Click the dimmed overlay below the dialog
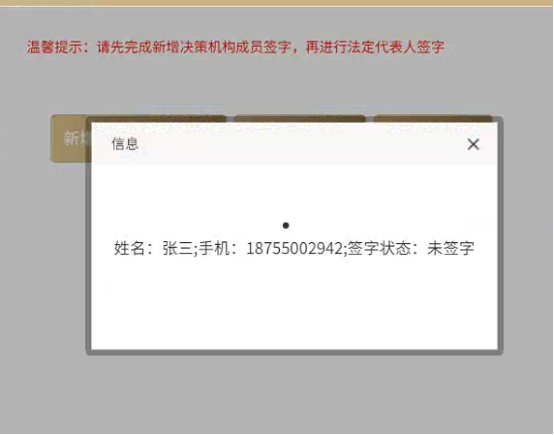Screen dimensions: 554x435 pyautogui.click(x=277, y=392)
